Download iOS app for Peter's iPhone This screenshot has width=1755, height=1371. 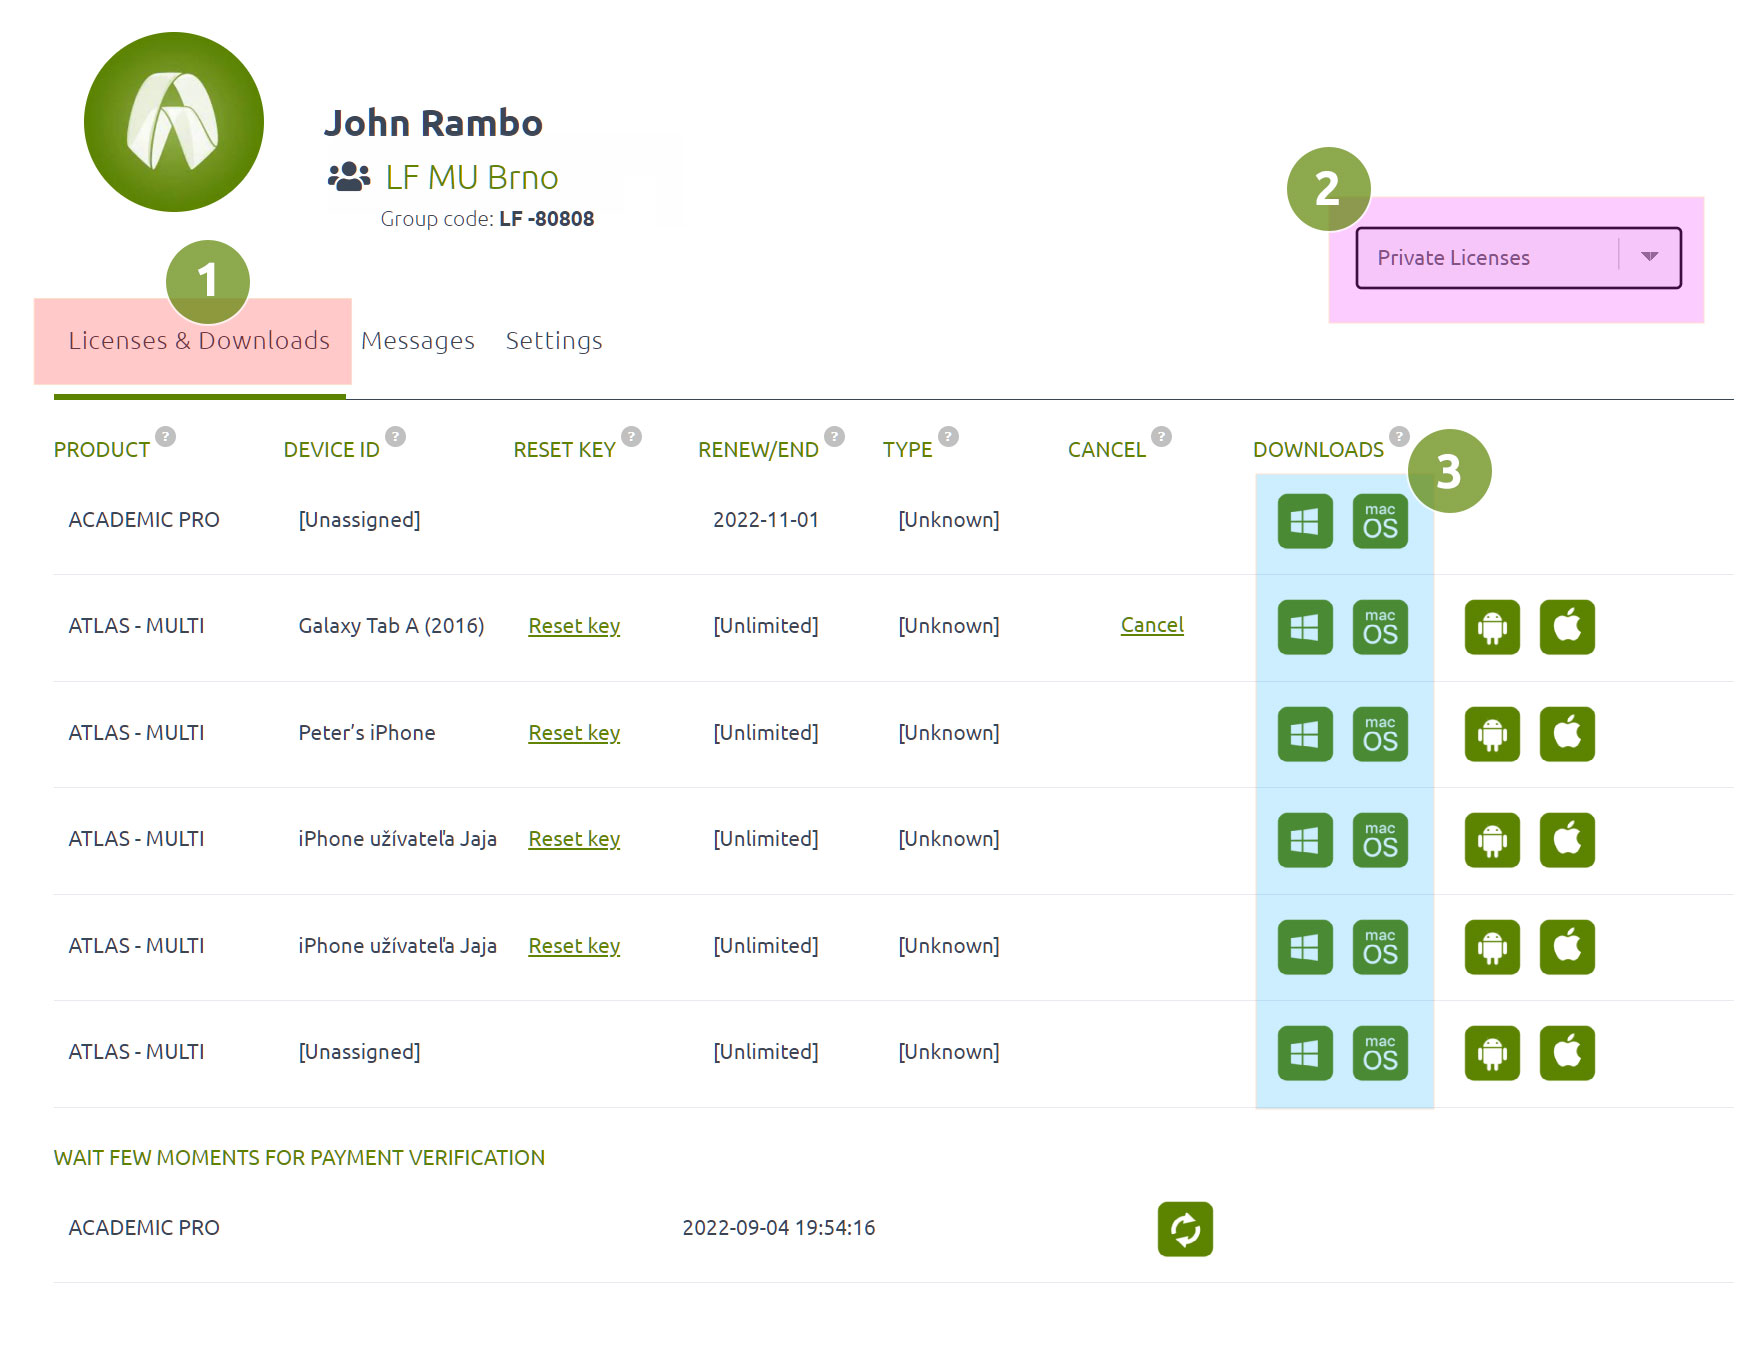(1567, 734)
